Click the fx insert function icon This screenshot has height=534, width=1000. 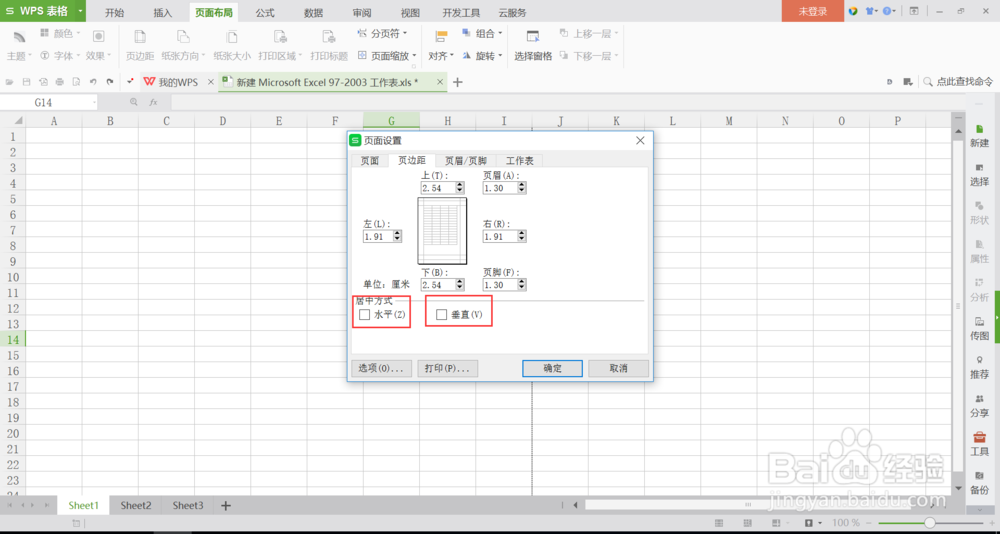(153, 102)
